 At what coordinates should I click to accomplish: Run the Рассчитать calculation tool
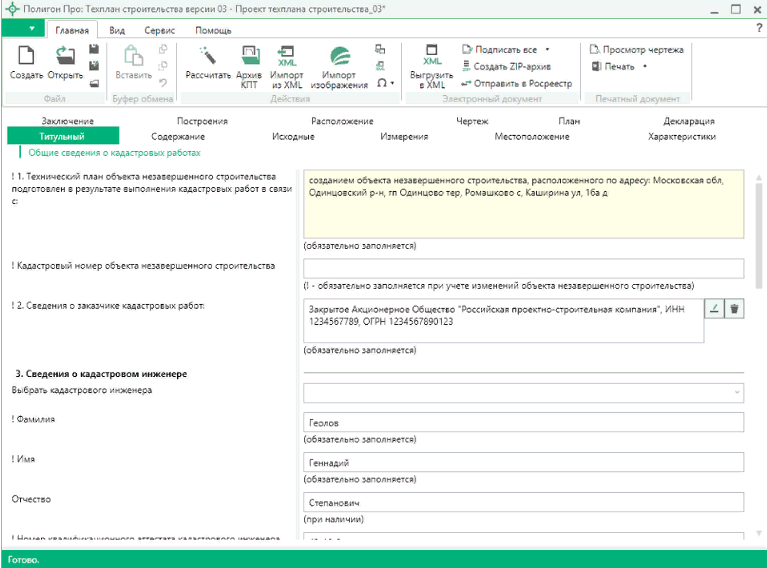(x=208, y=57)
